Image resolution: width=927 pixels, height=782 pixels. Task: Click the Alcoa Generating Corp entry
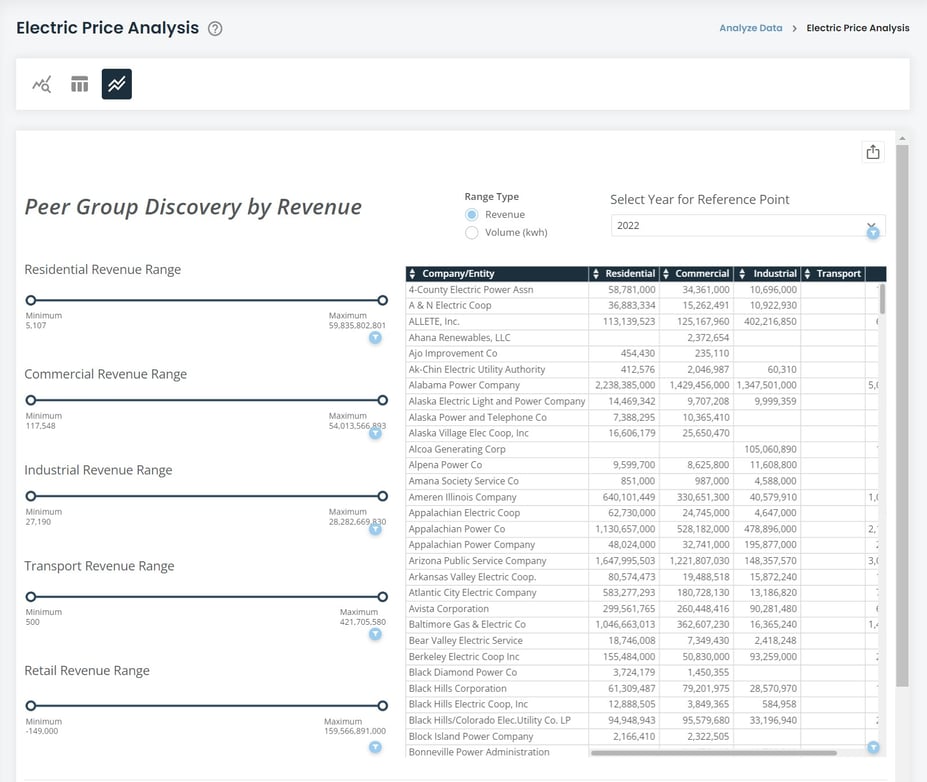pos(457,449)
